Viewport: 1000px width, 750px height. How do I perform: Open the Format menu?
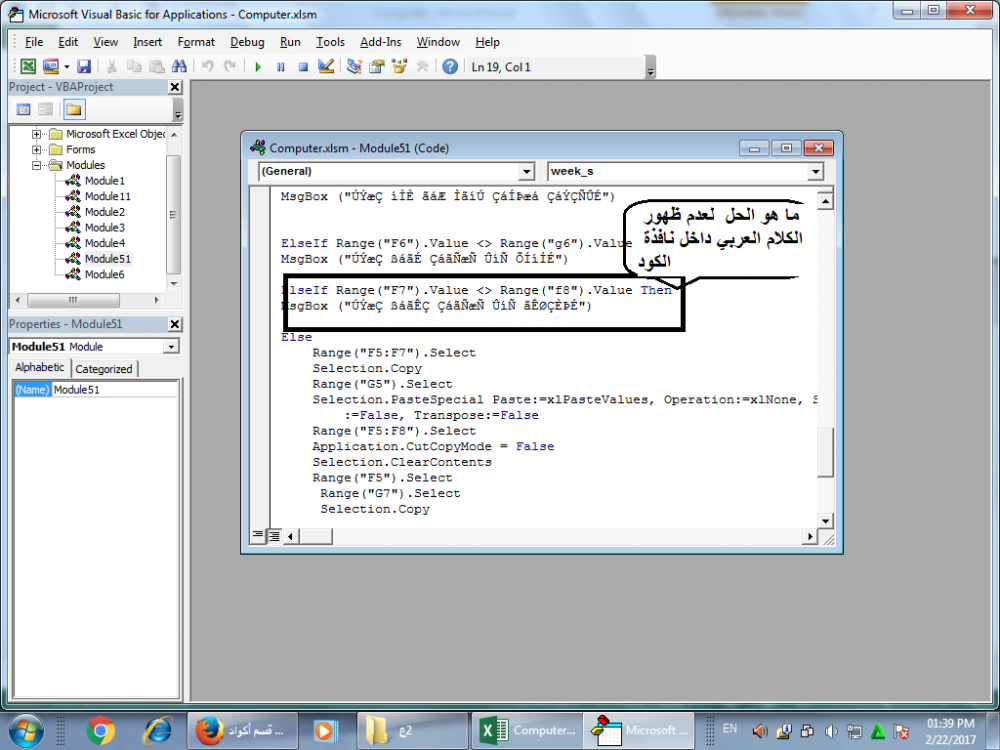tap(196, 42)
